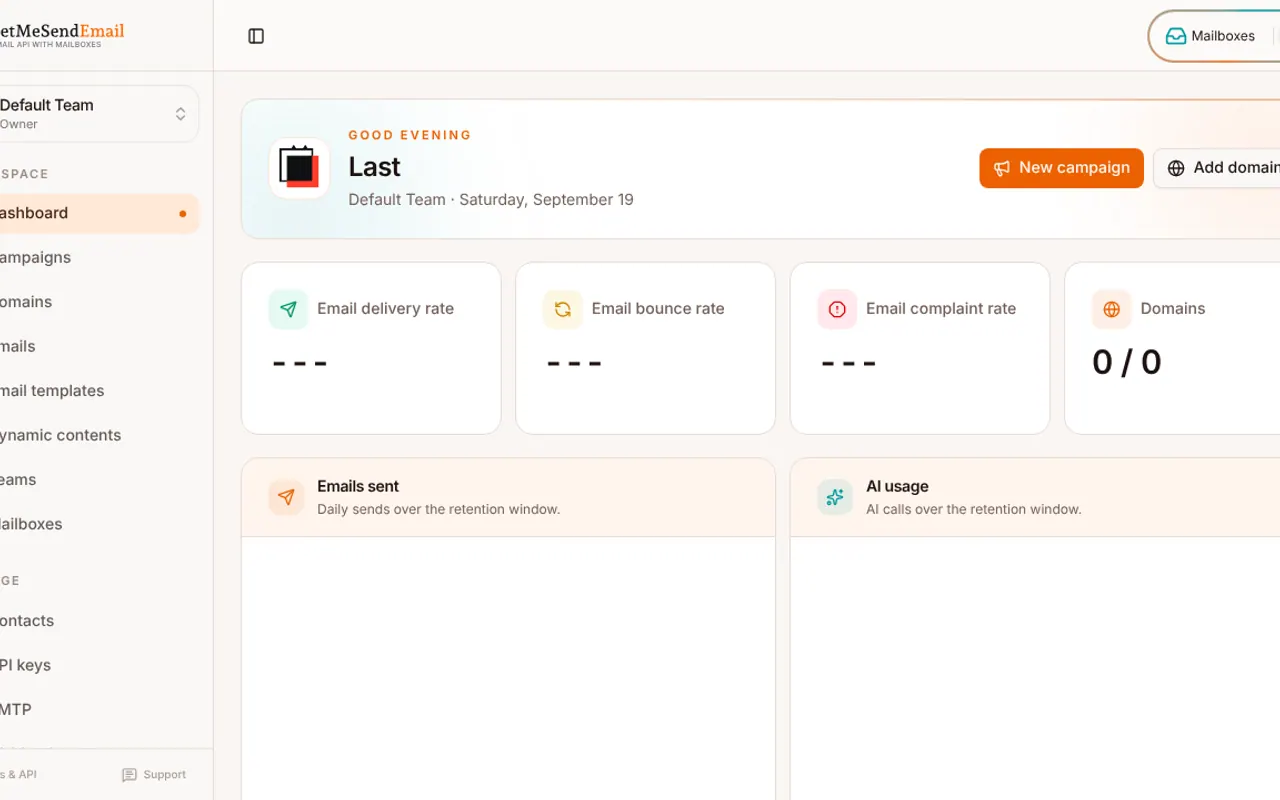
Task: Click the Add domain button
Action: pos(1217,168)
